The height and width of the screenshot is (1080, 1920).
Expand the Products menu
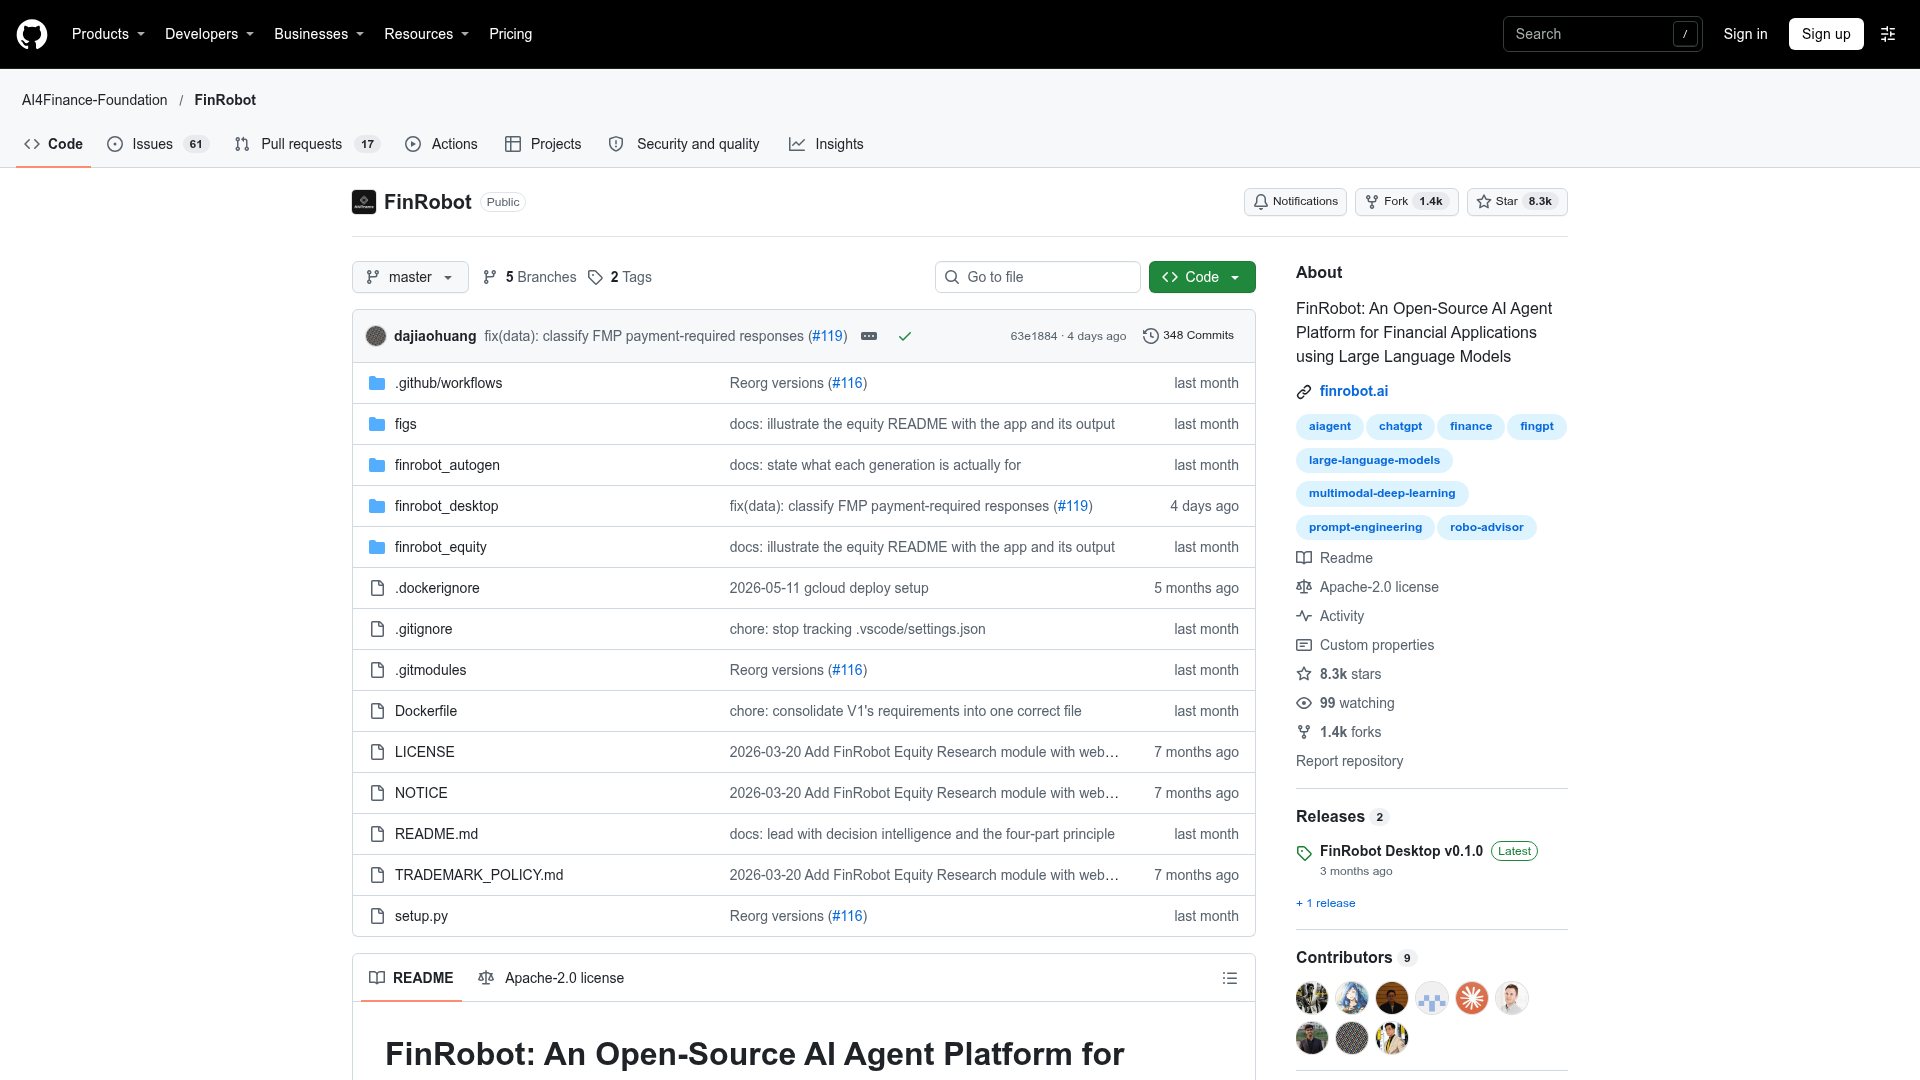[108, 34]
